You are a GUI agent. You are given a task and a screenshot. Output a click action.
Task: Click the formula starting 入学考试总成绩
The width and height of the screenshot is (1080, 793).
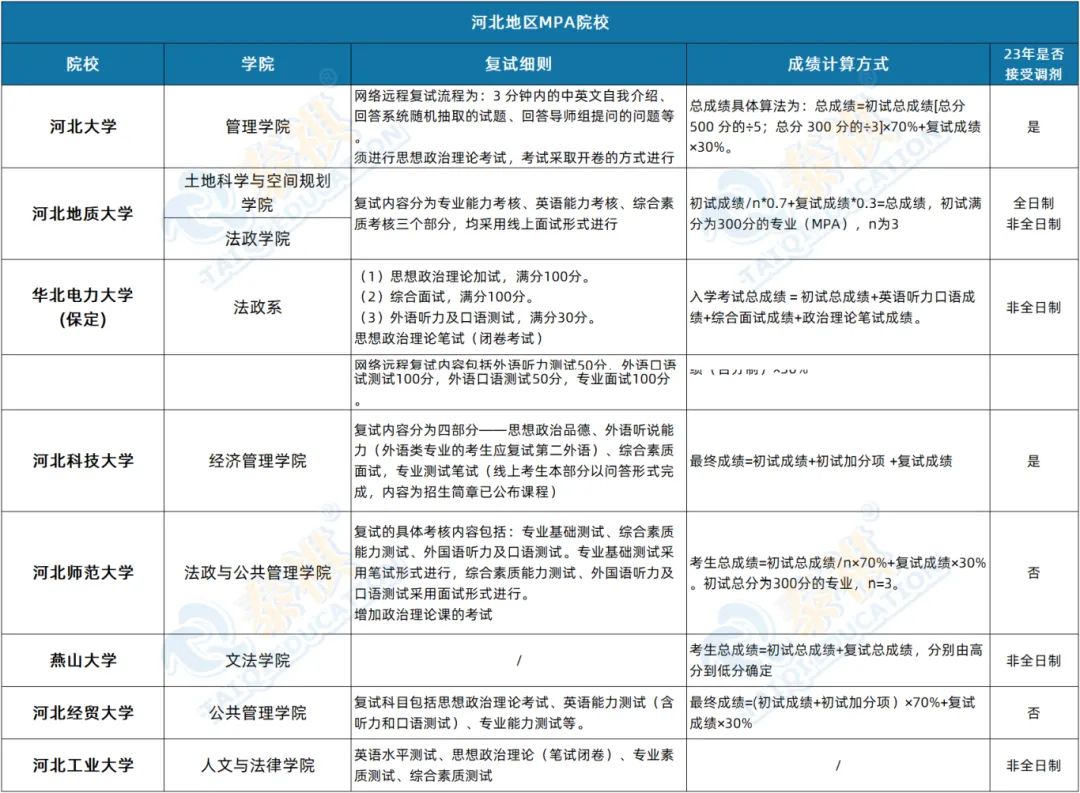(x=833, y=307)
